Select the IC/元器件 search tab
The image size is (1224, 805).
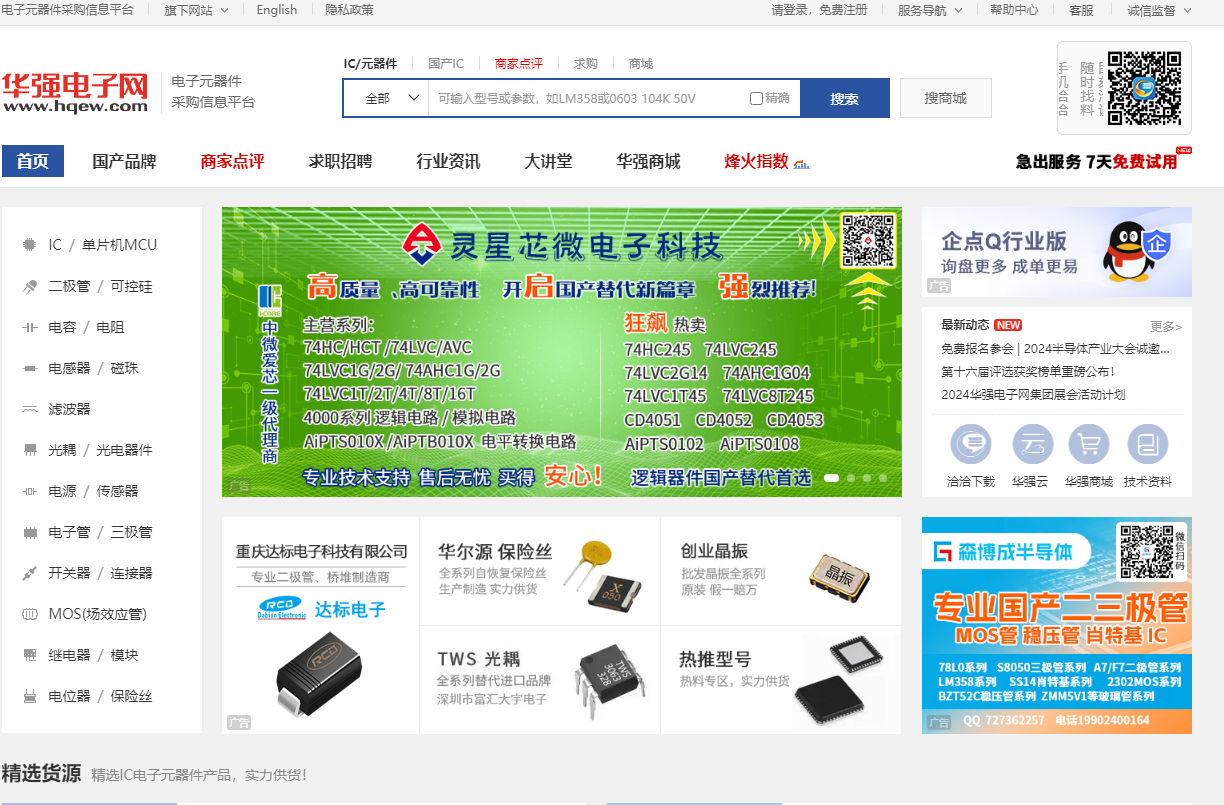click(x=370, y=63)
